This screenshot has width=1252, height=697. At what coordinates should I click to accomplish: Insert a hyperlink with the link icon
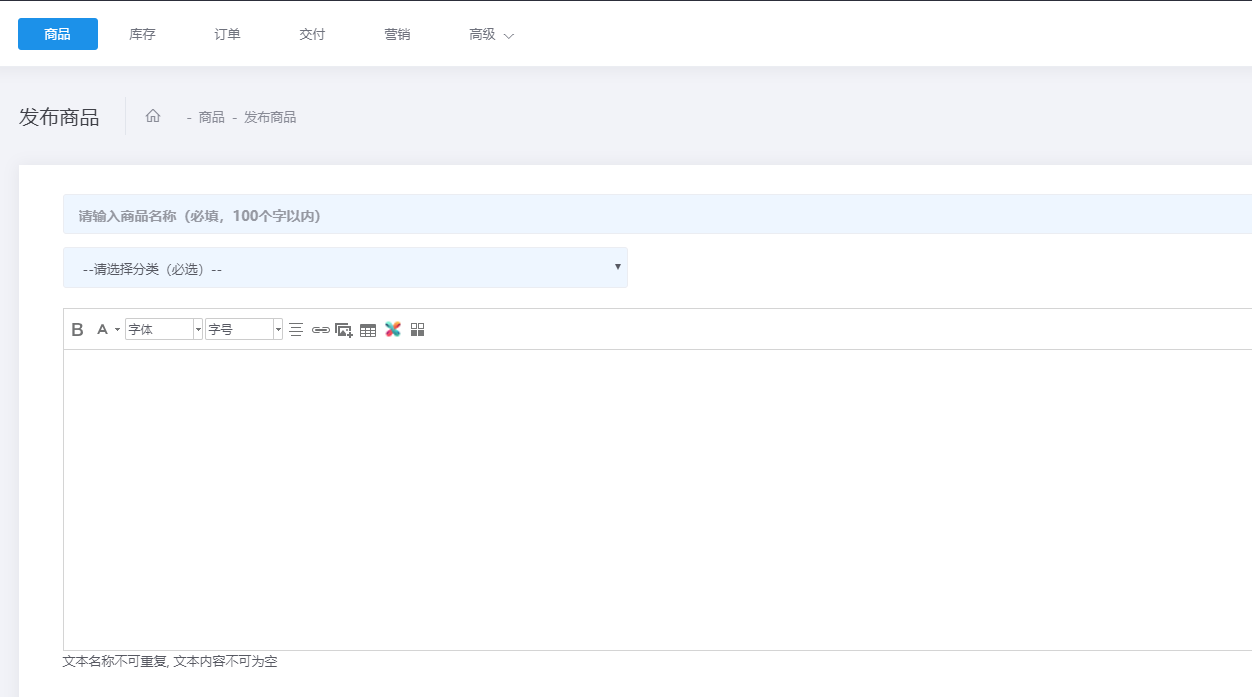pos(320,330)
